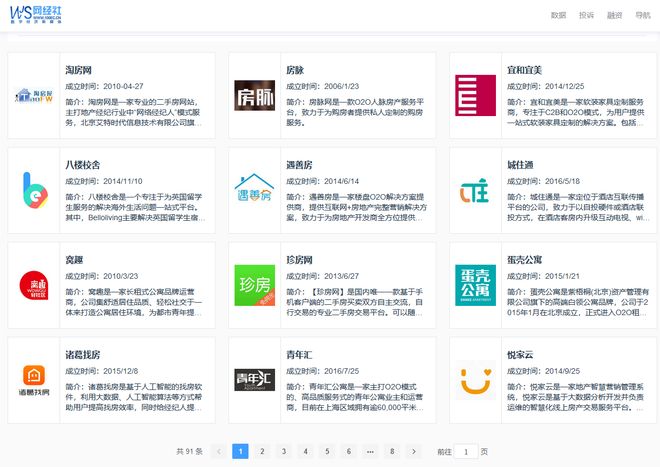Go to the next page arrow
This screenshot has height=467, width=660.
(414, 451)
